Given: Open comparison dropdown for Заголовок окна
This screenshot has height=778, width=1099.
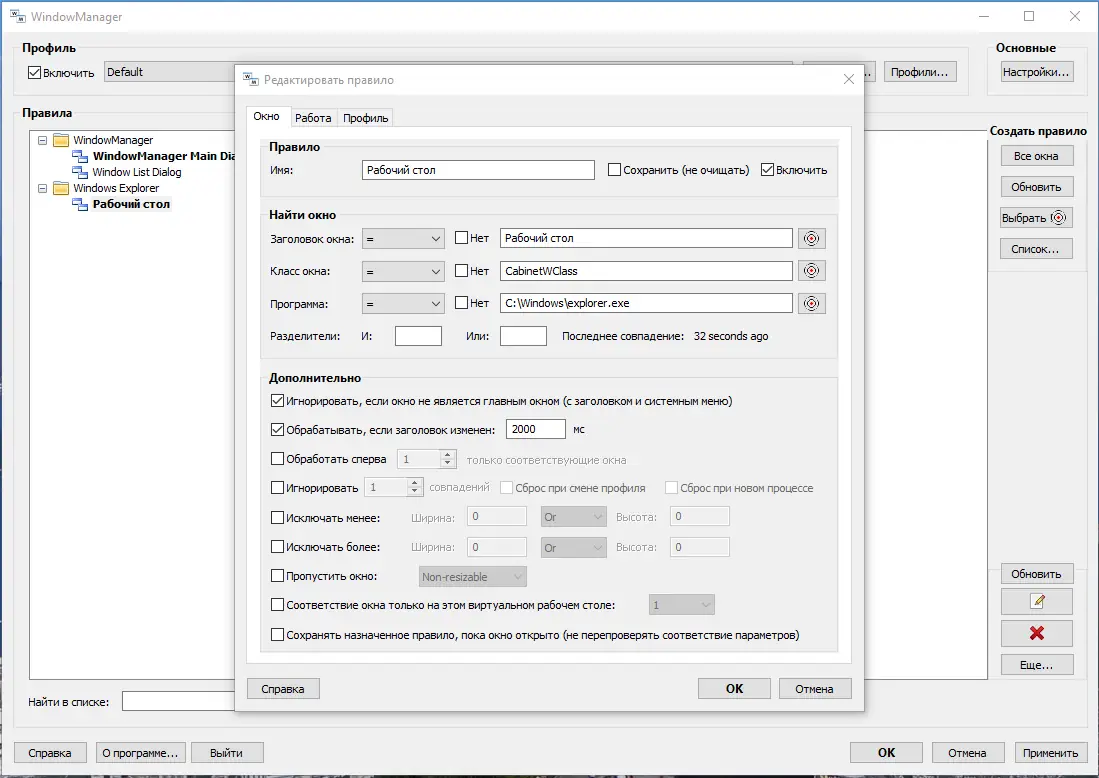Looking at the screenshot, I should coord(403,239).
